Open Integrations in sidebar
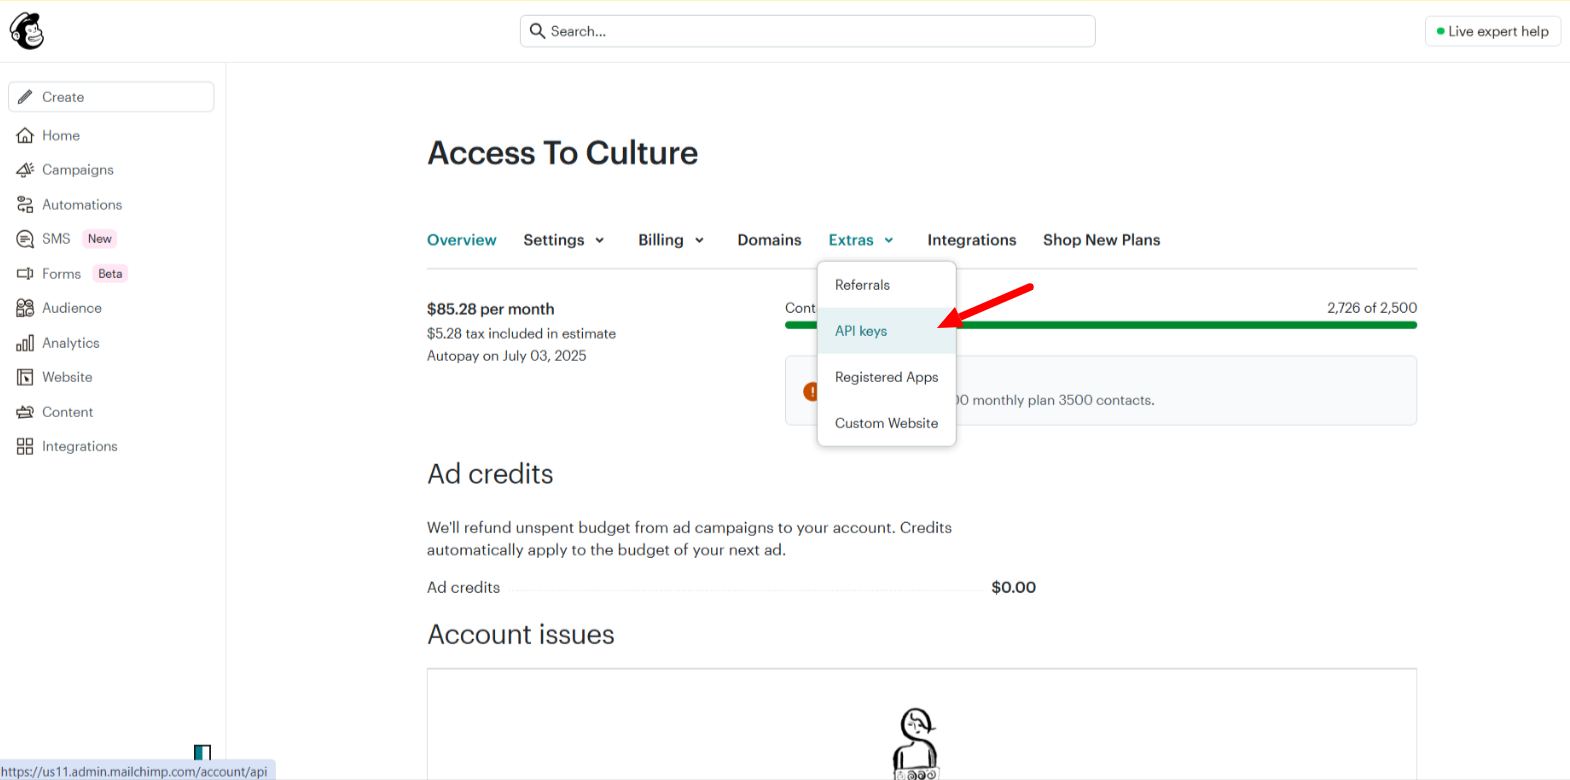 pyautogui.click(x=80, y=446)
